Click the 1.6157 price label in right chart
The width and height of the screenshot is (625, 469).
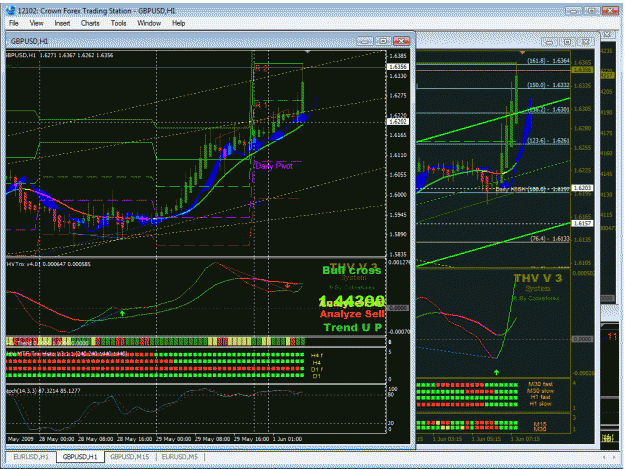coord(582,223)
